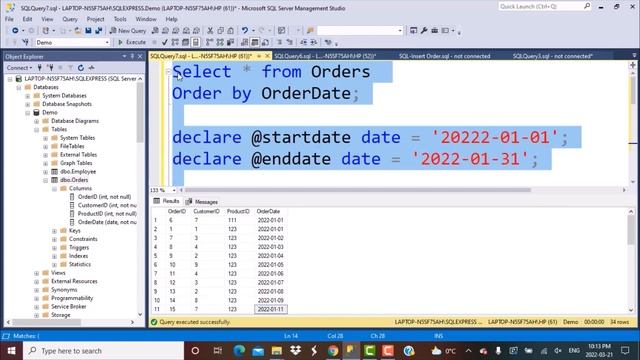The width and height of the screenshot is (640, 360).
Task: Close the SQLQuery7.sql tab
Action: tap(268, 56)
